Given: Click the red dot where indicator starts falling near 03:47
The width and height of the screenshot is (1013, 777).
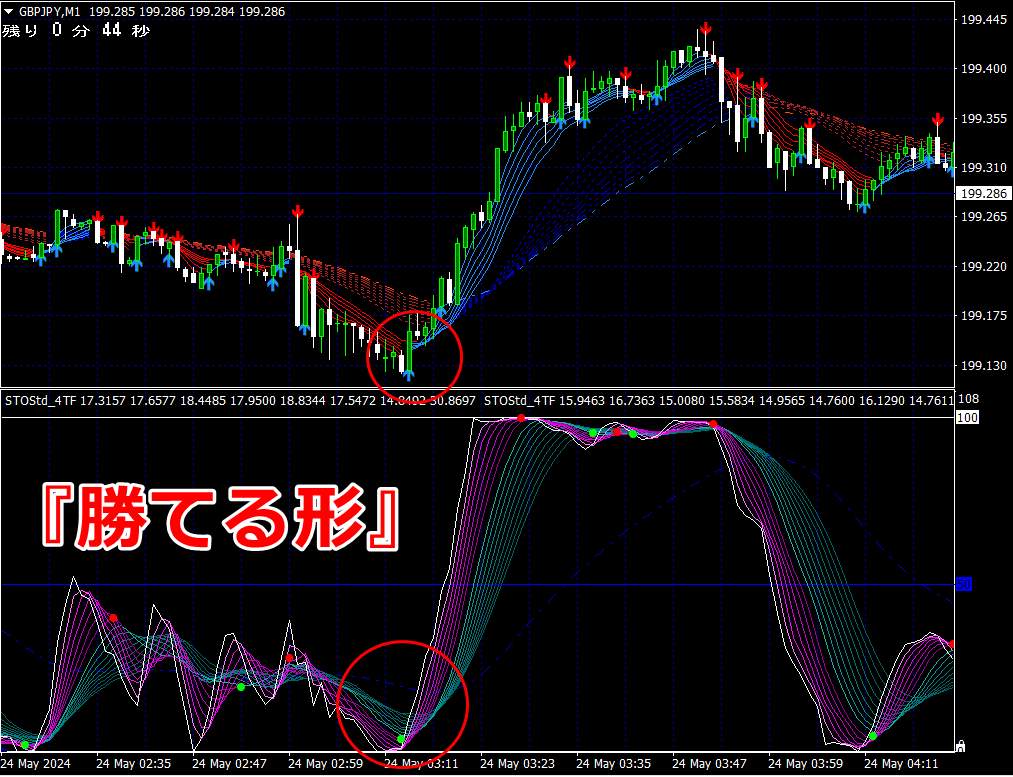Looking at the screenshot, I should [713, 424].
